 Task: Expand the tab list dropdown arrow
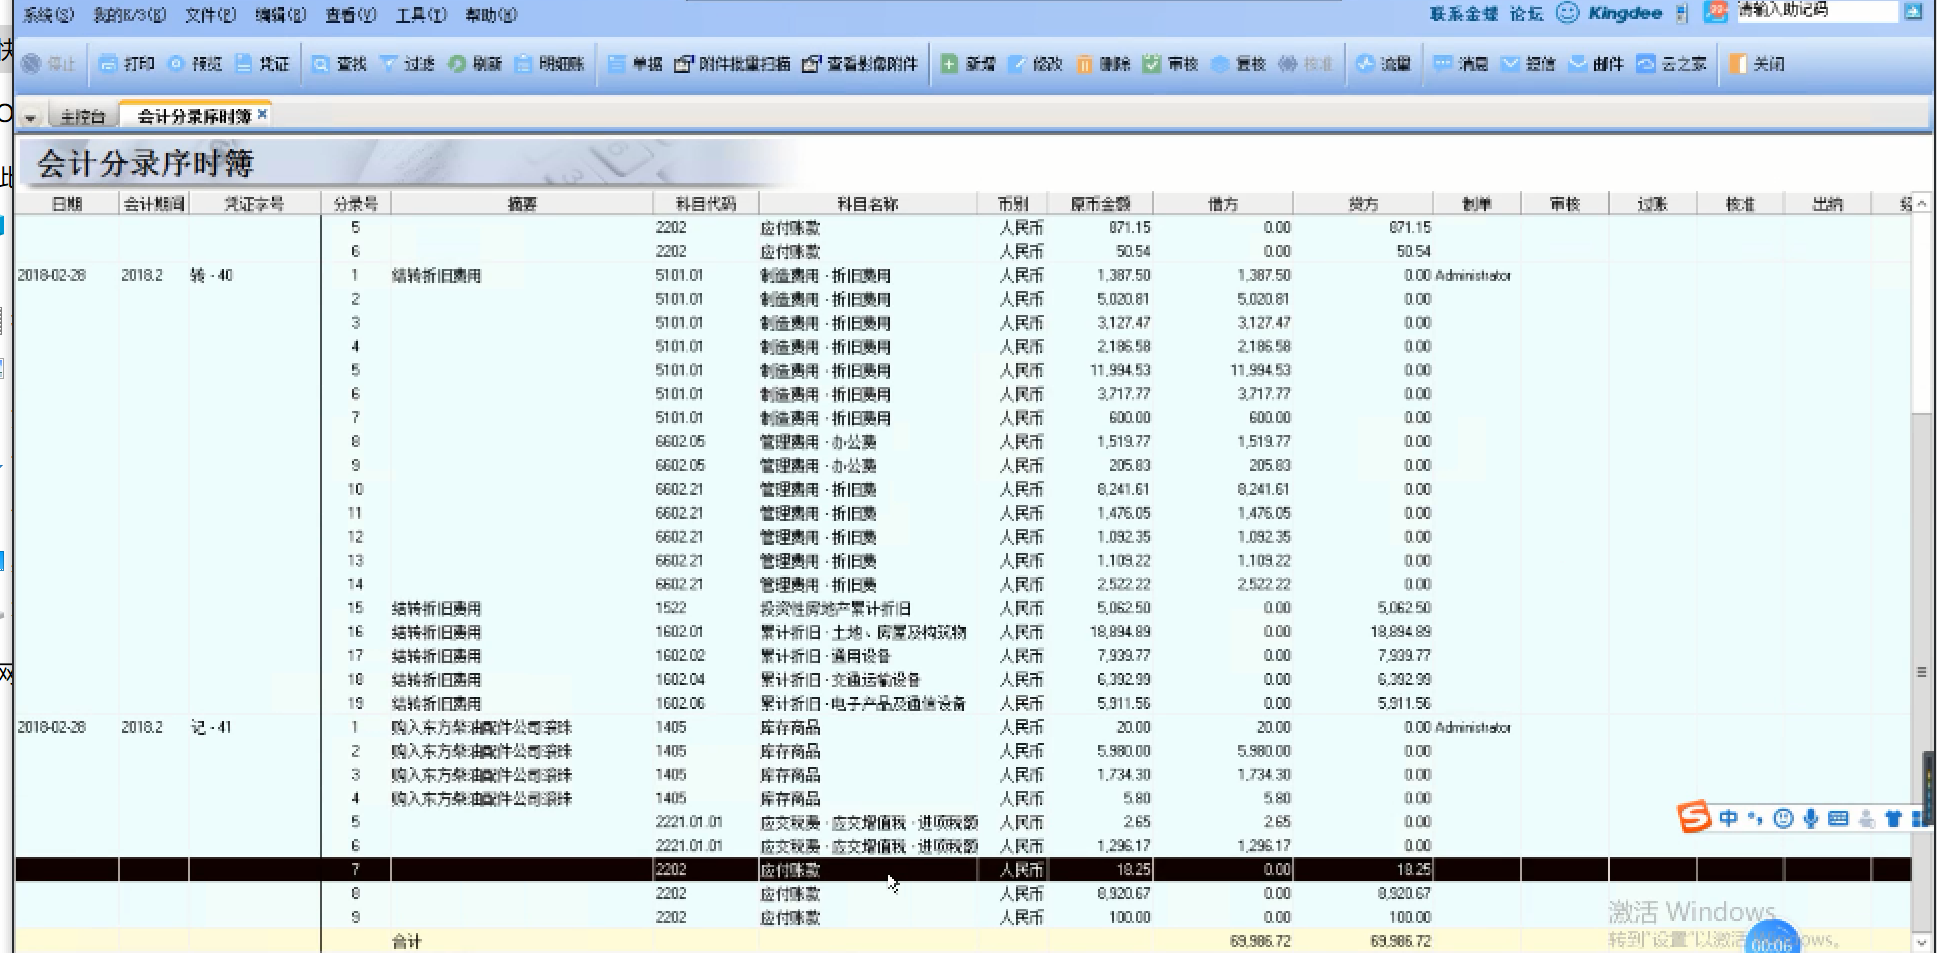30,117
